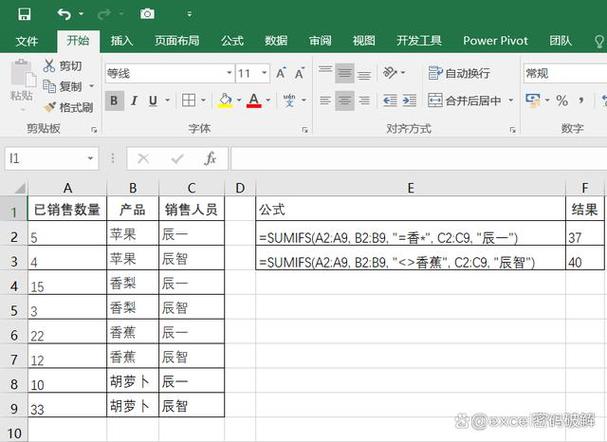
Task: Switch to the 开发工具 ribbon tab
Action: tap(419, 41)
